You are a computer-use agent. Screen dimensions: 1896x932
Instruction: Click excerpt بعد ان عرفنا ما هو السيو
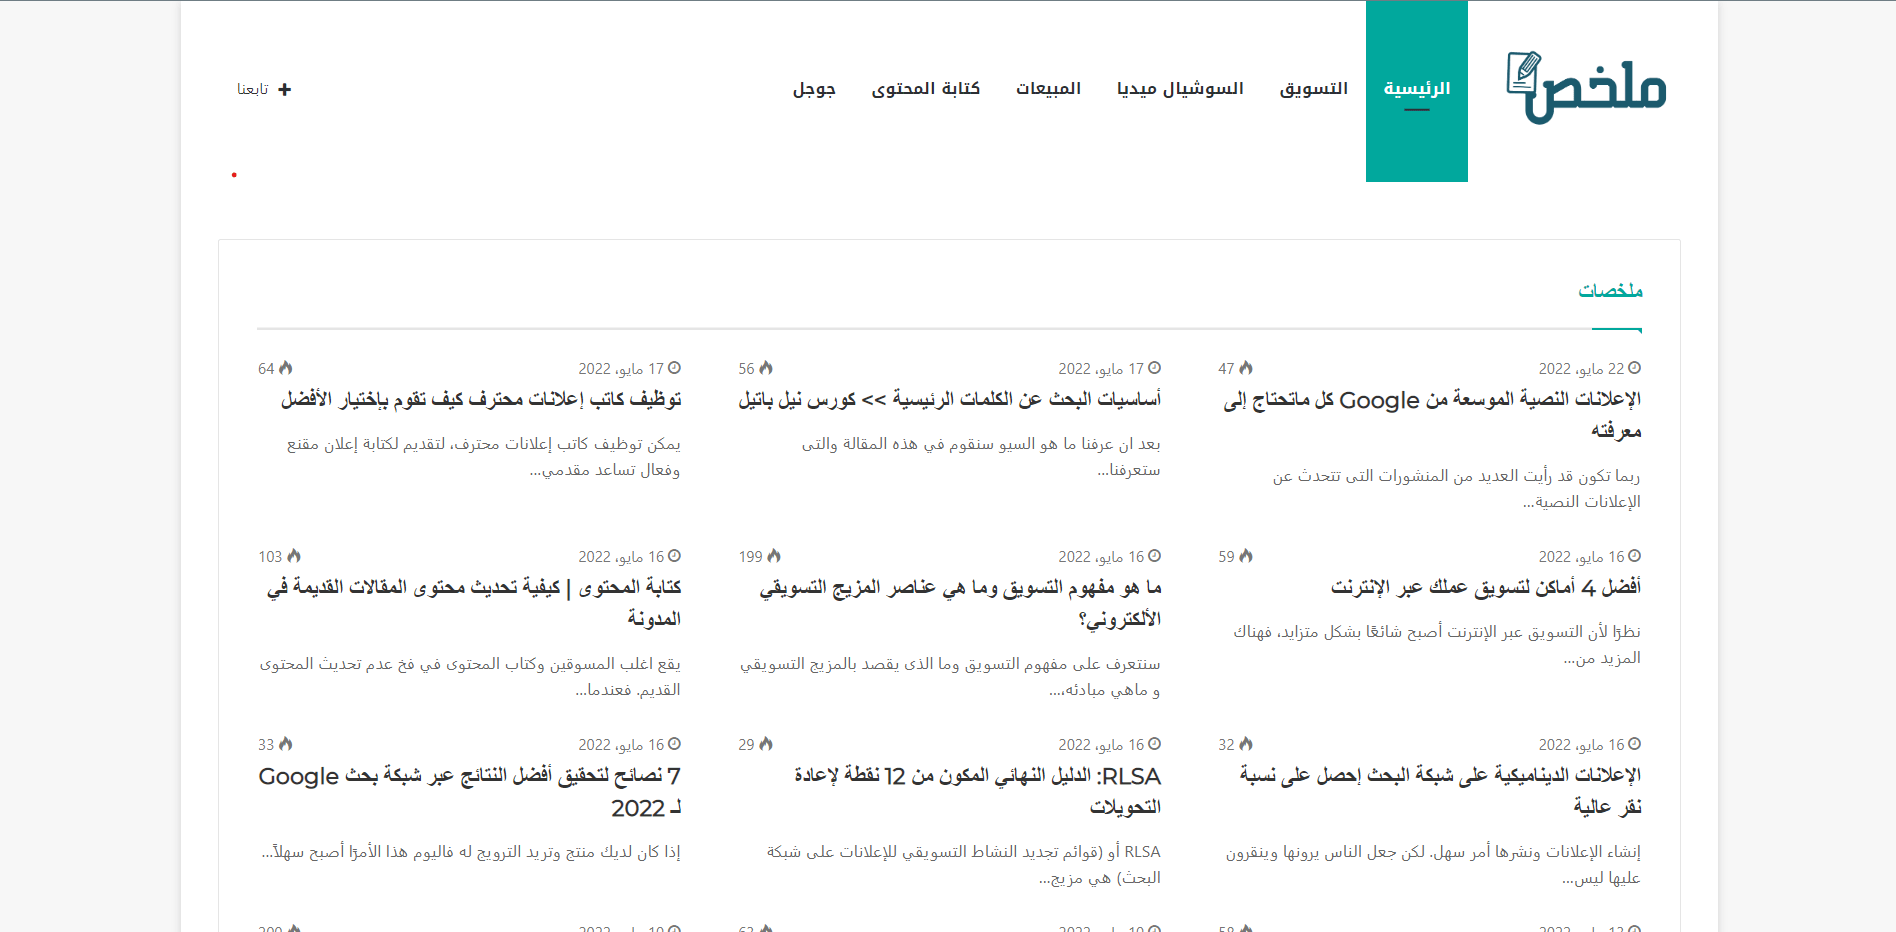click(x=981, y=457)
